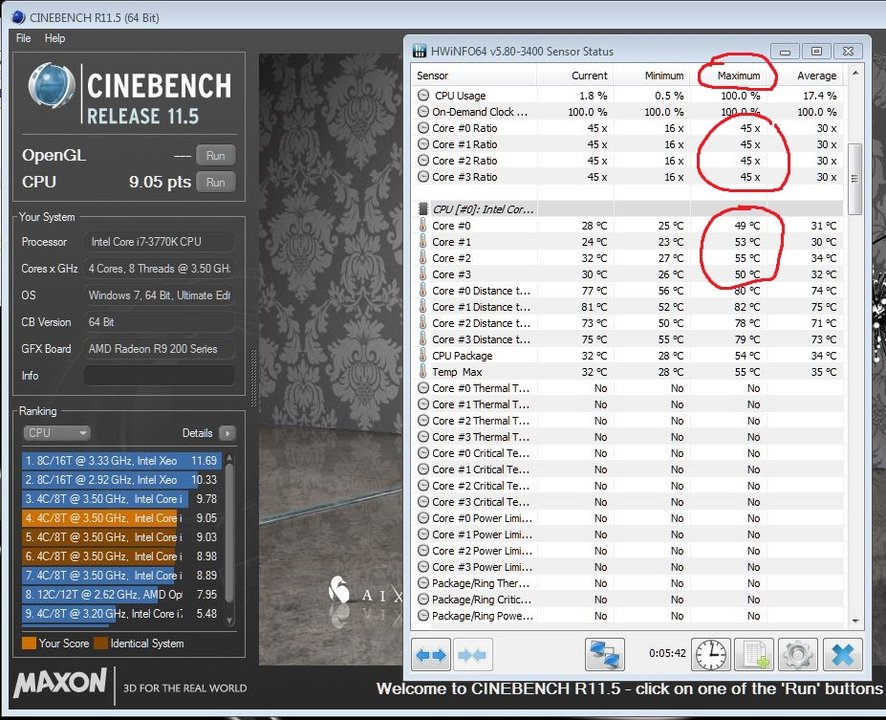
Task: Click scroll-down arrow in HWiNFO sensor list
Action: pyautogui.click(x=855, y=621)
